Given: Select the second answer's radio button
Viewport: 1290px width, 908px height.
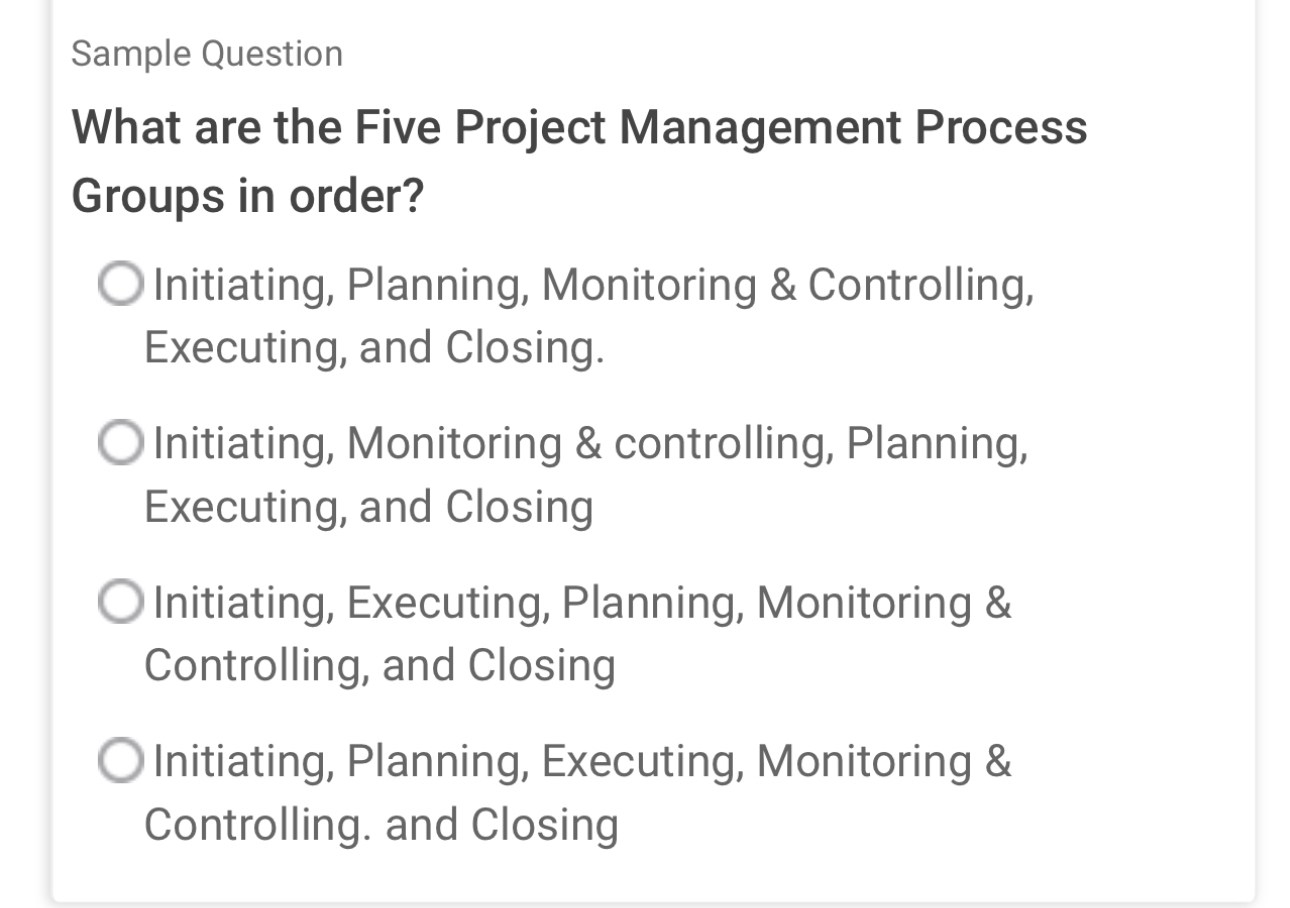Looking at the screenshot, I should tap(119, 443).
